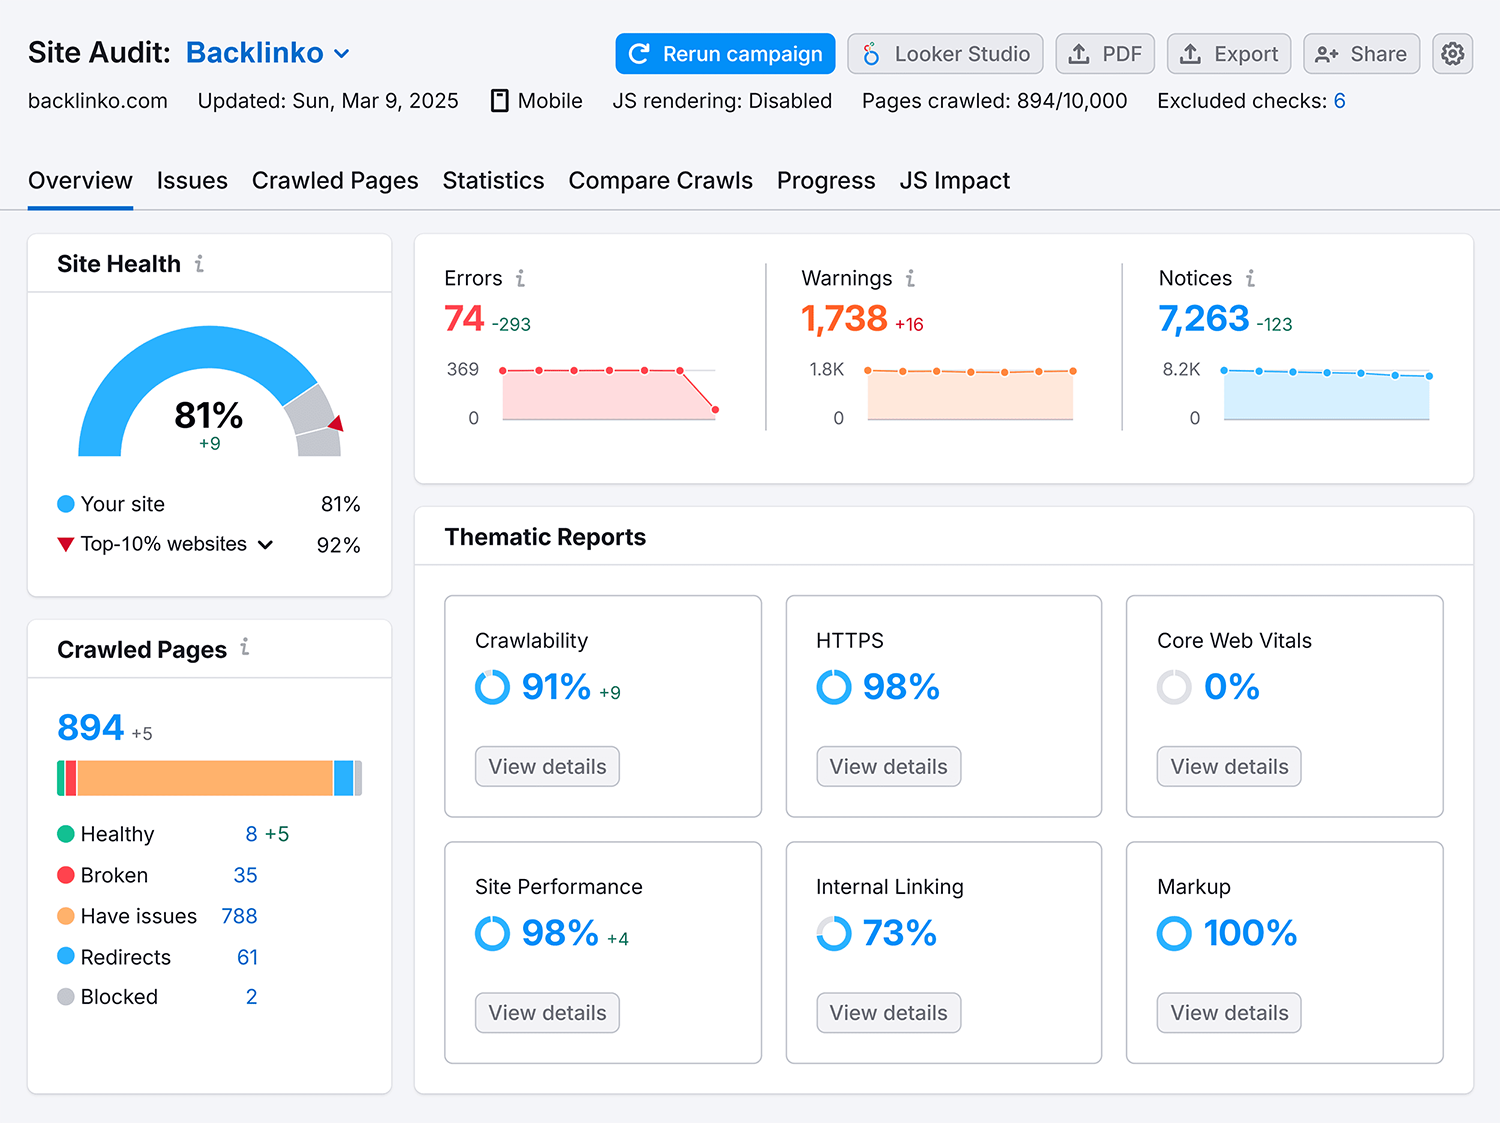The height and width of the screenshot is (1123, 1500).
Task: Click the 1,738 warnings count
Action: 844,319
